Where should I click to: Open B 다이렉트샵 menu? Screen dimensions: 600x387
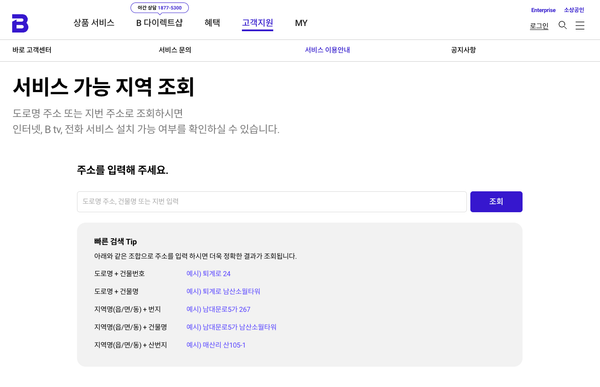[x=159, y=23]
